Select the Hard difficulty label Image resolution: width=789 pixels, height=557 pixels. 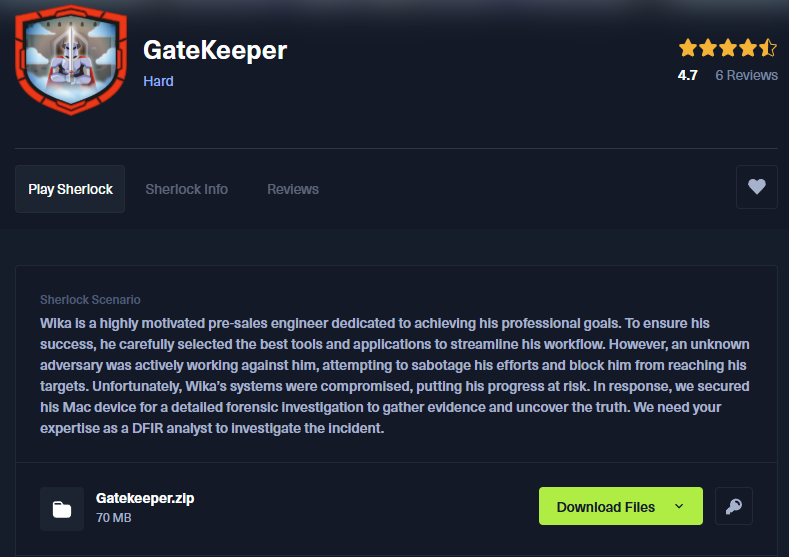click(x=158, y=81)
